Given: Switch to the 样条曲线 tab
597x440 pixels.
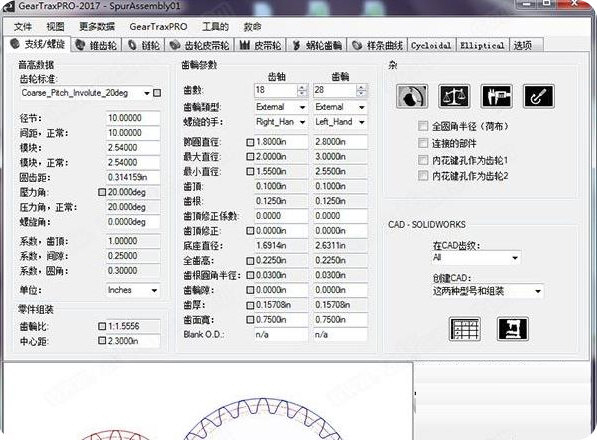Looking at the screenshot, I should coord(377,46).
